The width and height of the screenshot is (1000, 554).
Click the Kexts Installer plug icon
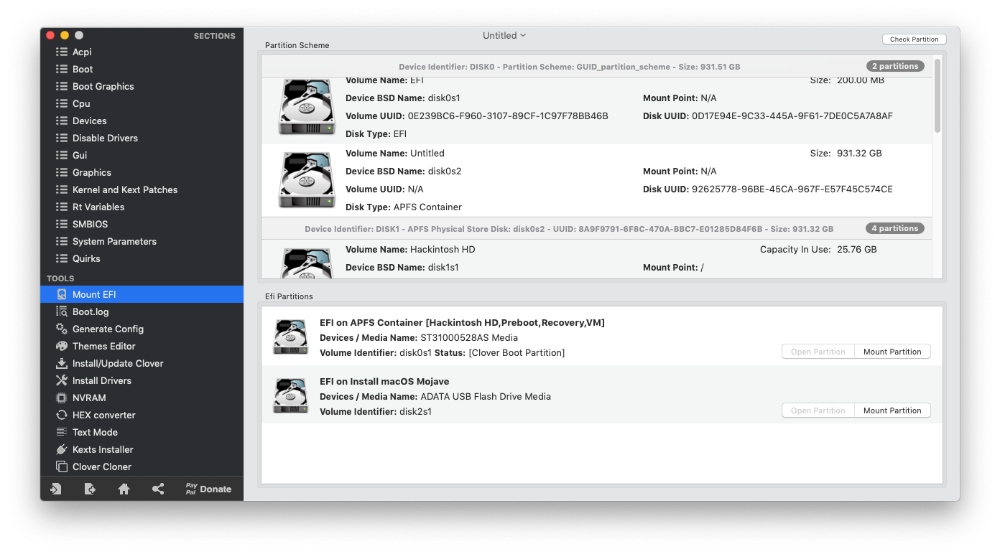pos(61,449)
